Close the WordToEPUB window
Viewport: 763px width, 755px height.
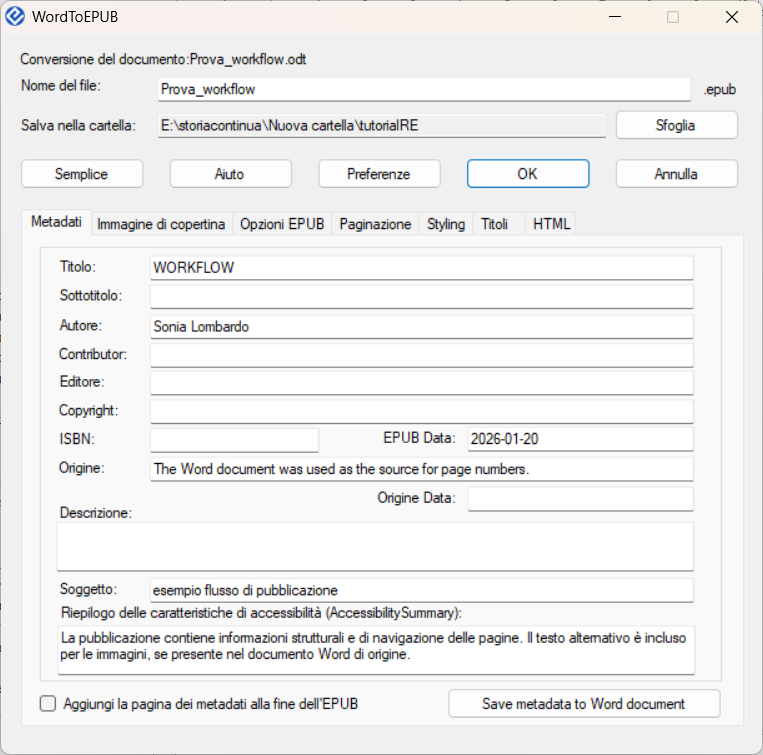click(x=731, y=17)
